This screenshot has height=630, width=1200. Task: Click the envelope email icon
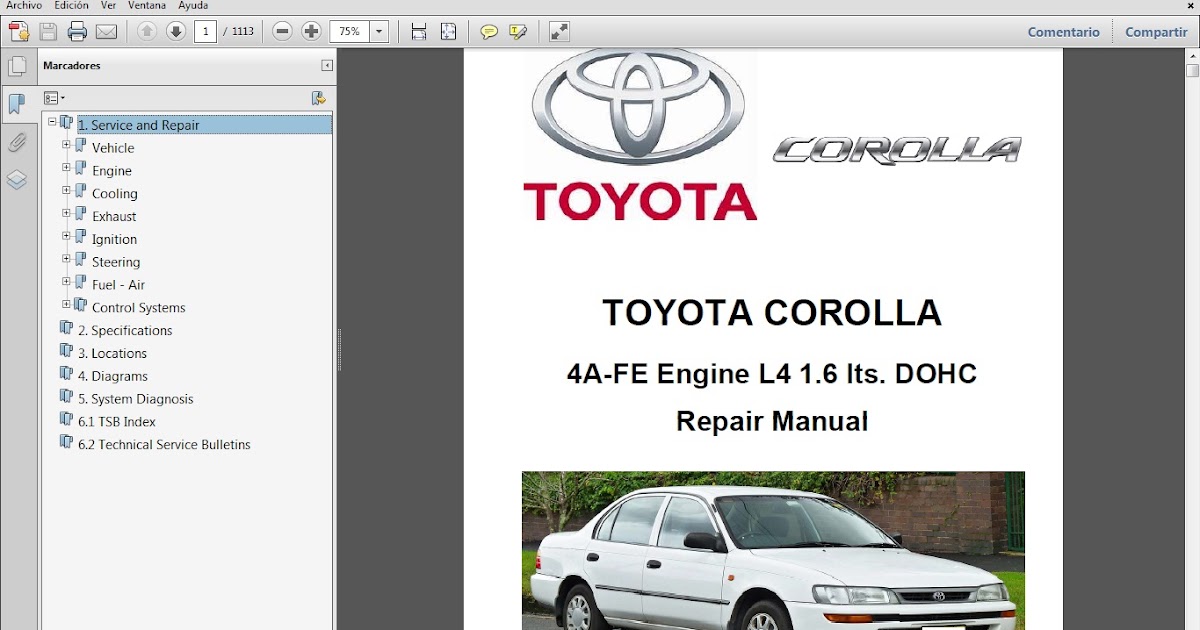[x=106, y=32]
